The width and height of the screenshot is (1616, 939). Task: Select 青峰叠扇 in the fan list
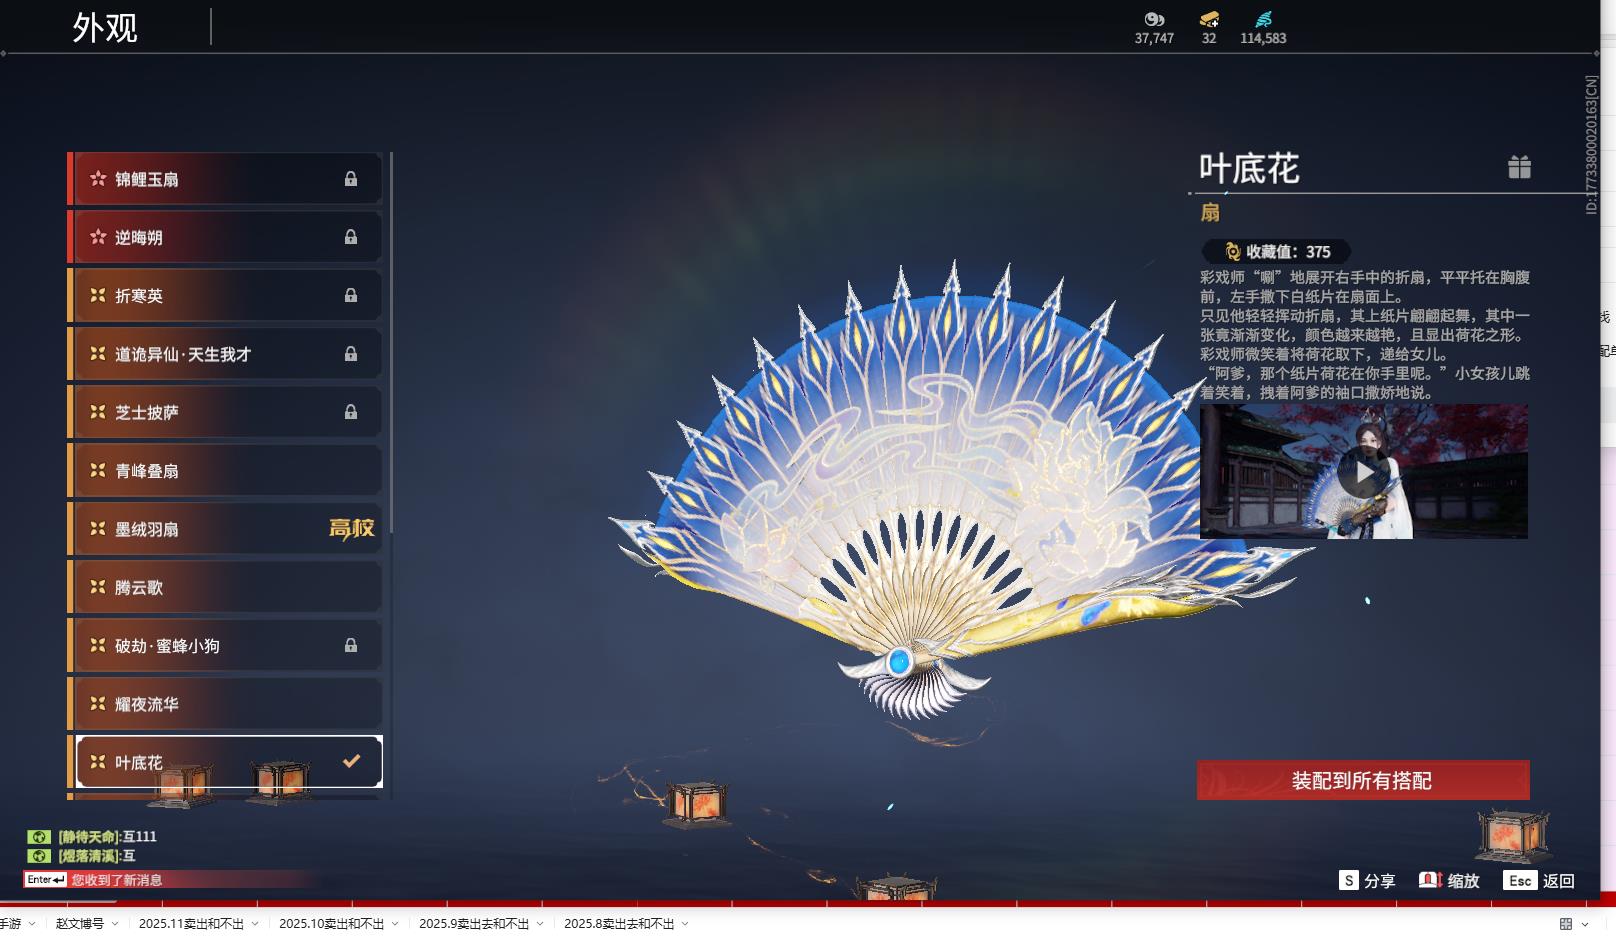pos(225,470)
